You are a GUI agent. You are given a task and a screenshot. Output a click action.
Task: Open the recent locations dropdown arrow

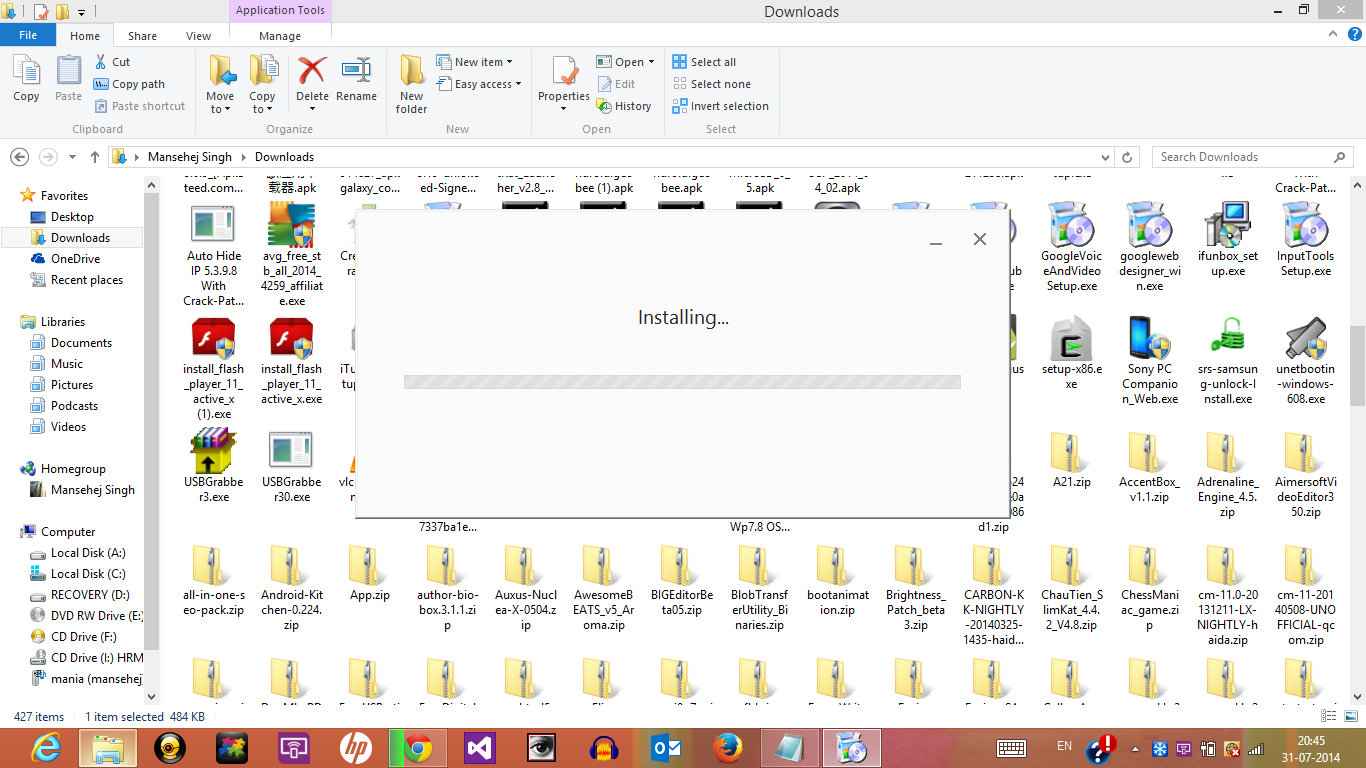74,157
